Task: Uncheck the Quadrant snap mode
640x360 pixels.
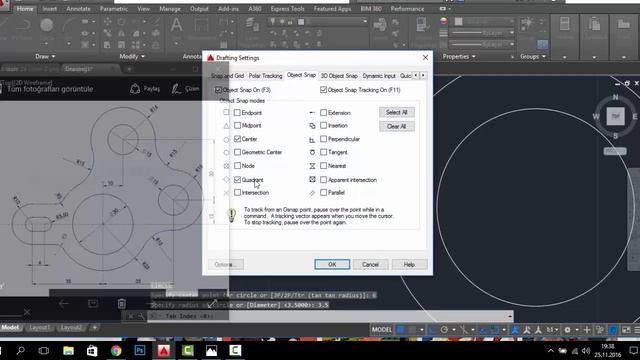Action: [237, 180]
